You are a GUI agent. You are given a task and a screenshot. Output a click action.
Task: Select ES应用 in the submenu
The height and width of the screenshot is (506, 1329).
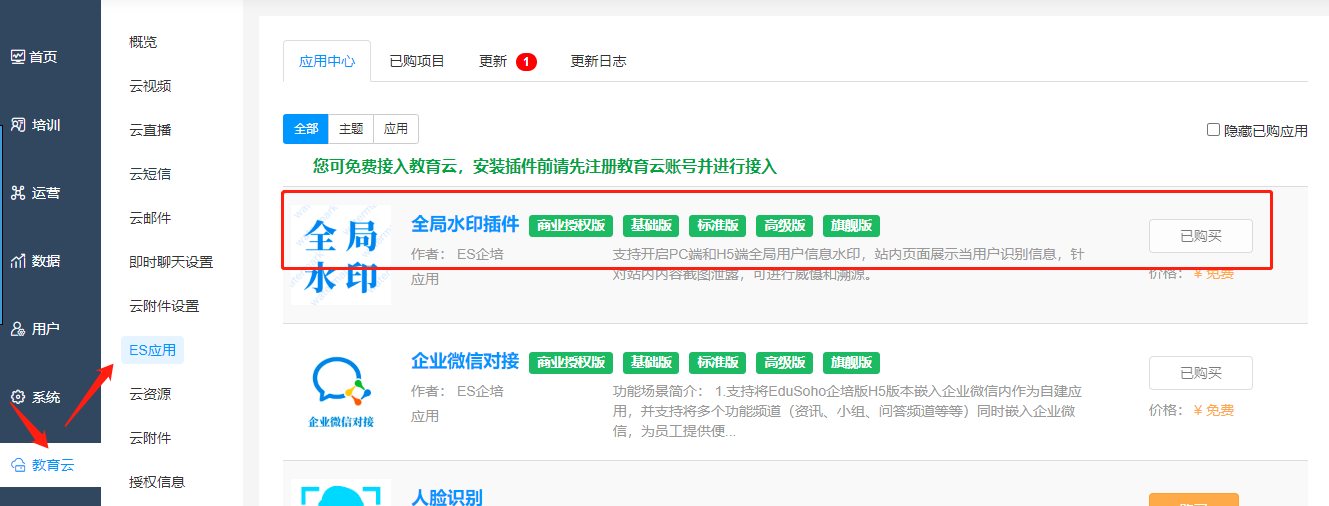(152, 350)
